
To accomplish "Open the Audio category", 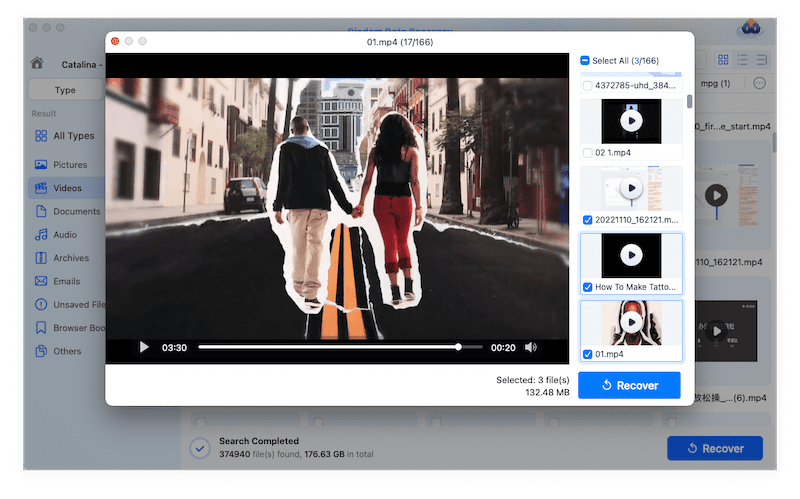I will [65, 235].
